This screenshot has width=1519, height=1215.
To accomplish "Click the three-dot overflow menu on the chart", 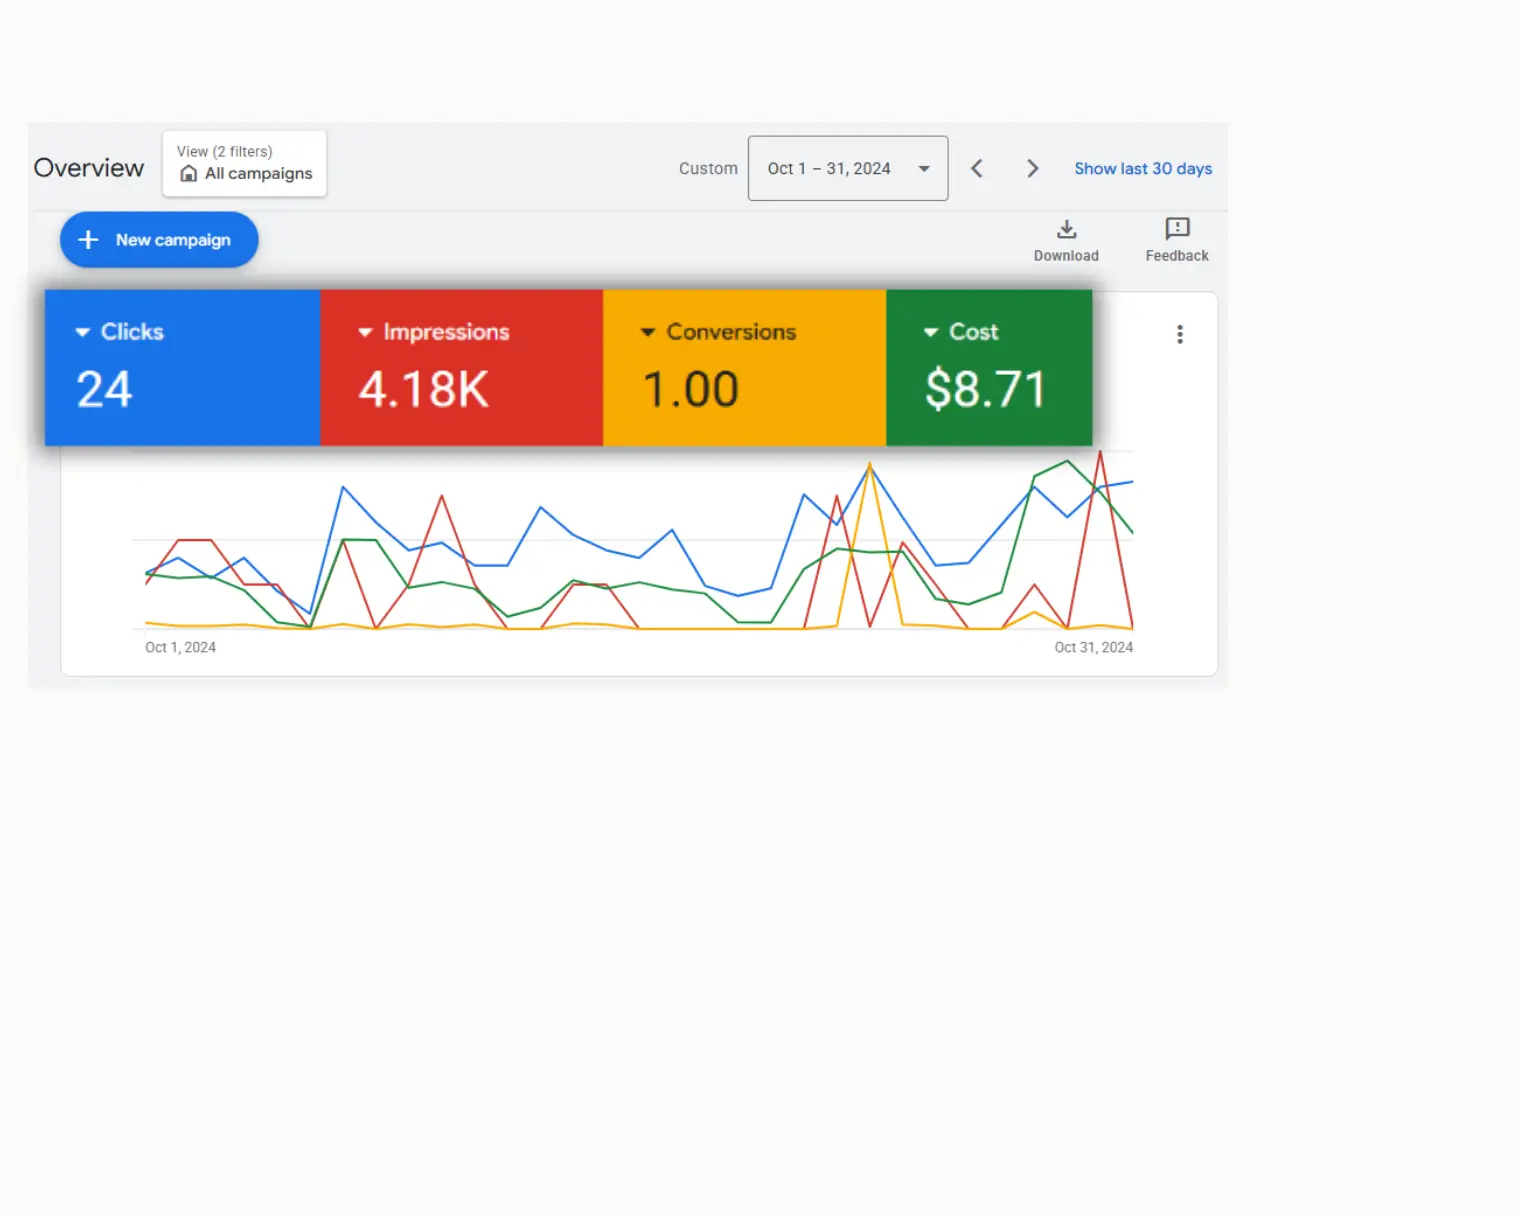I will (x=1180, y=334).
